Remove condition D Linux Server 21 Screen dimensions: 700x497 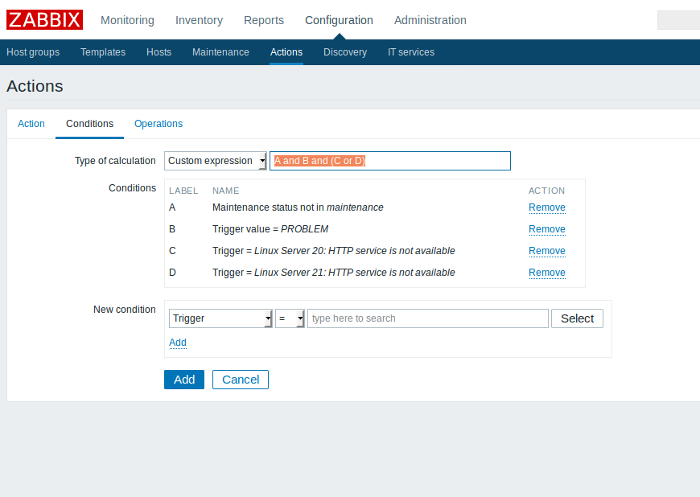(x=547, y=272)
